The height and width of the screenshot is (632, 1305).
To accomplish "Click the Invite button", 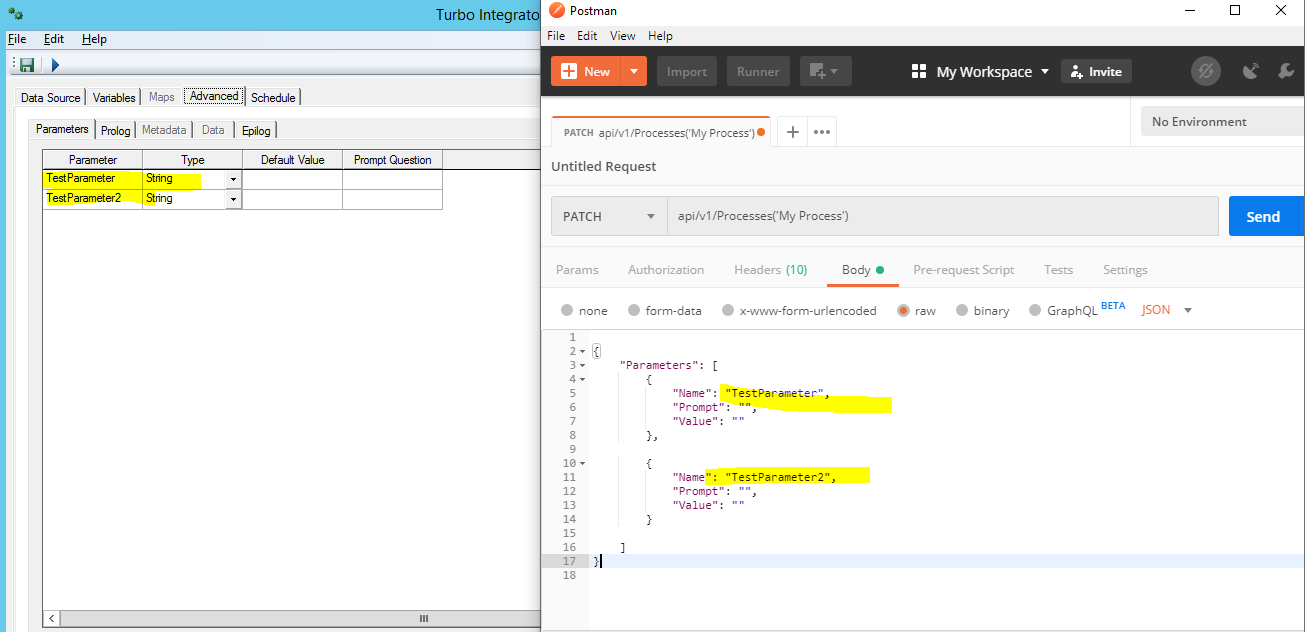I will (x=1096, y=72).
